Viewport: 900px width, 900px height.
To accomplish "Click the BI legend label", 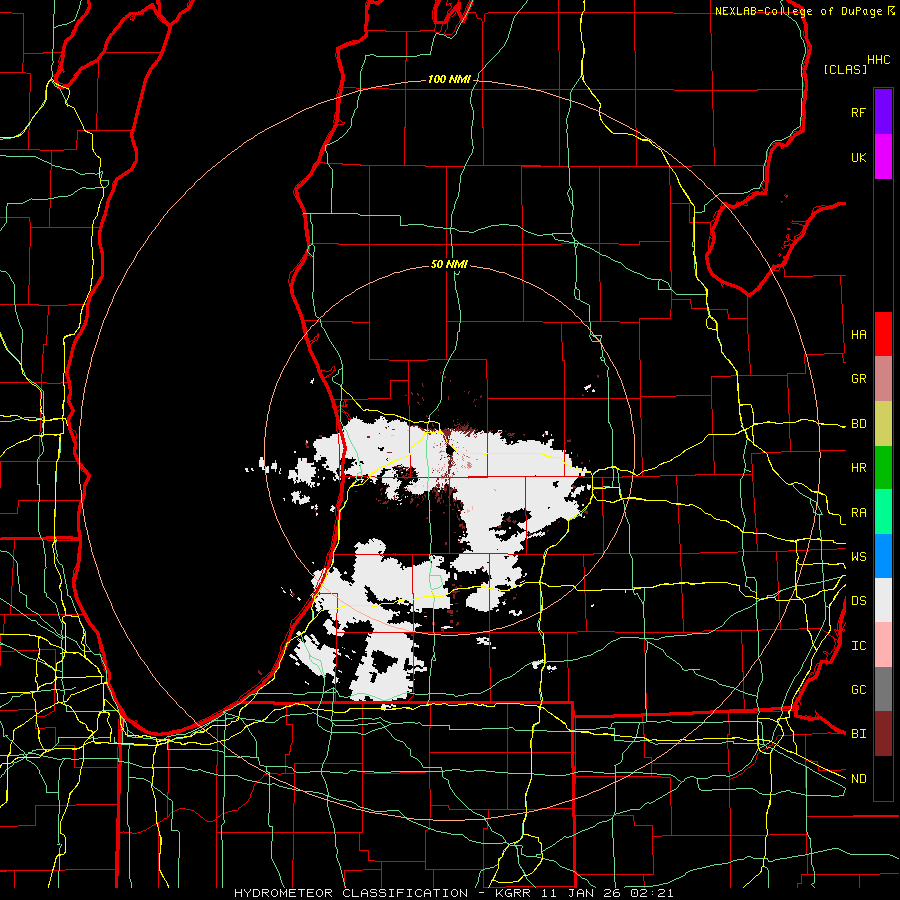I will point(858,734).
